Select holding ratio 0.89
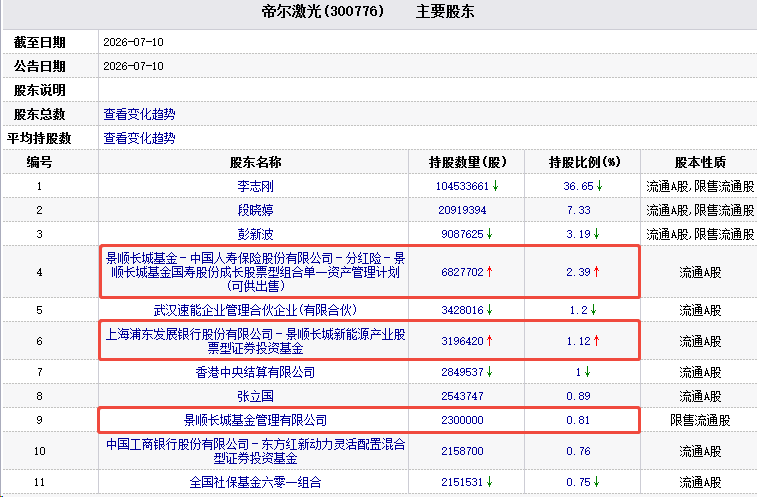The image size is (757, 497). pyautogui.click(x=578, y=396)
